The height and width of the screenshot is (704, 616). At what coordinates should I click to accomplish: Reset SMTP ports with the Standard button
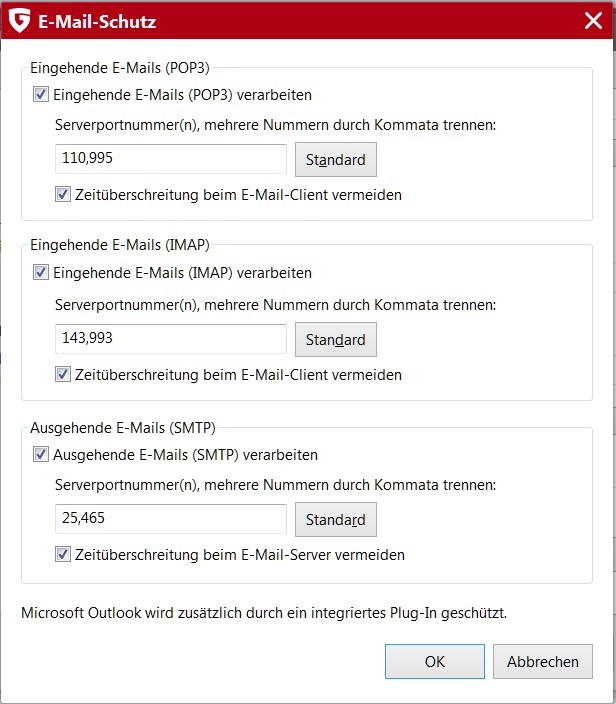[x=335, y=520]
